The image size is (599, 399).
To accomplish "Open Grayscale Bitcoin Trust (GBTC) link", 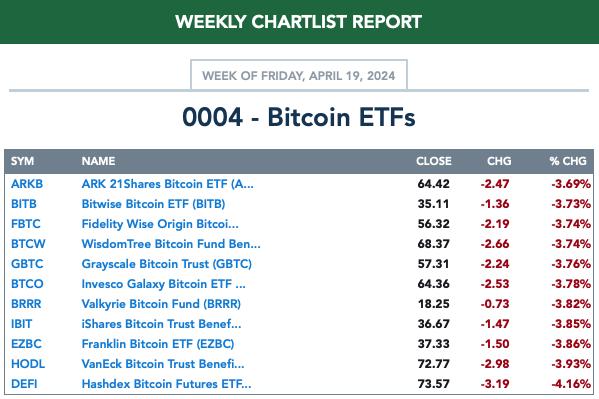I will (167, 264).
